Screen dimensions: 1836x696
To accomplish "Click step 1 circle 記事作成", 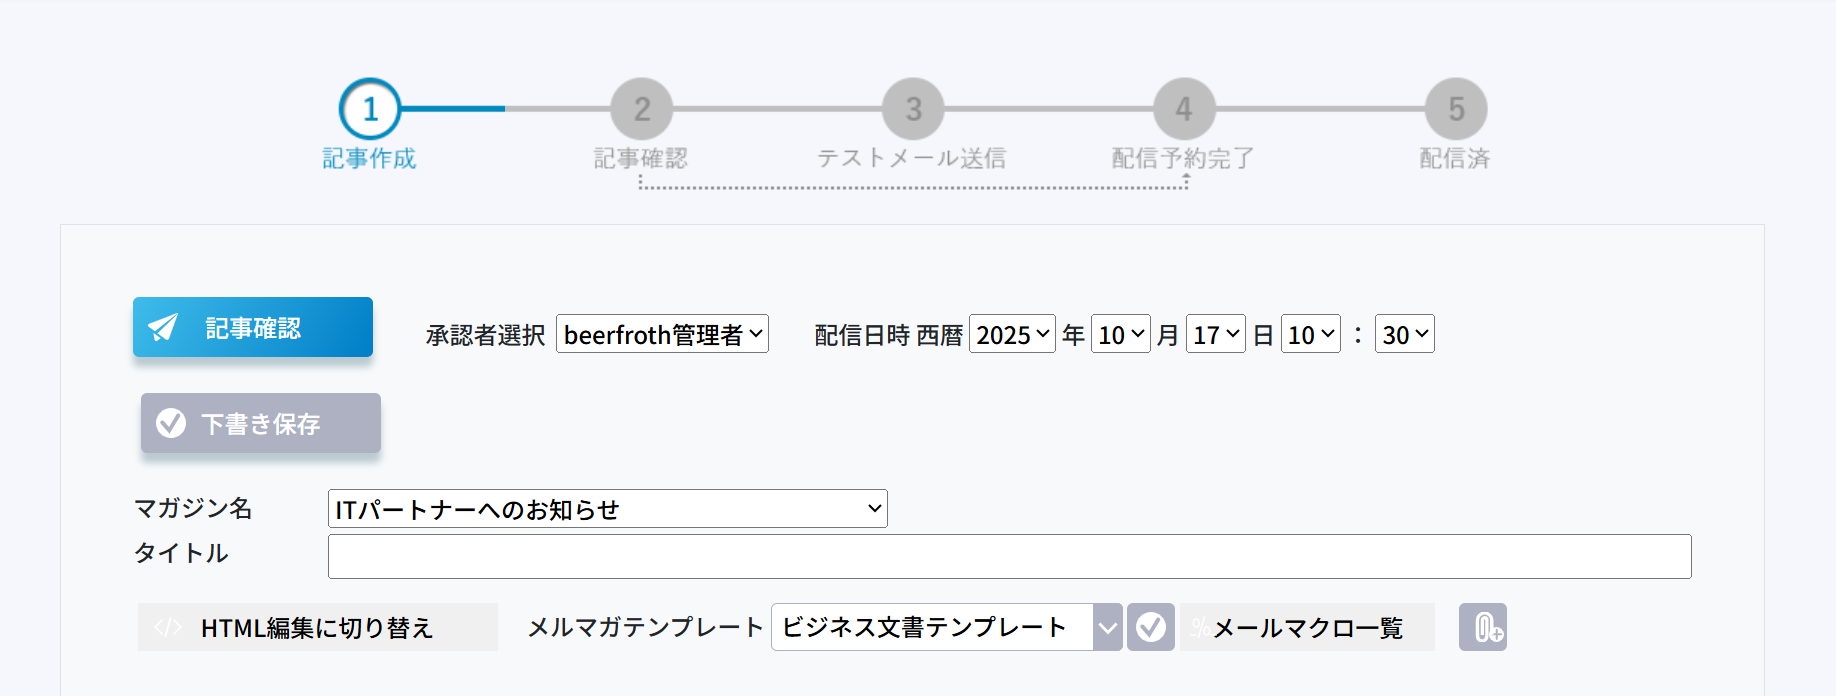I will click(x=370, y=109).
